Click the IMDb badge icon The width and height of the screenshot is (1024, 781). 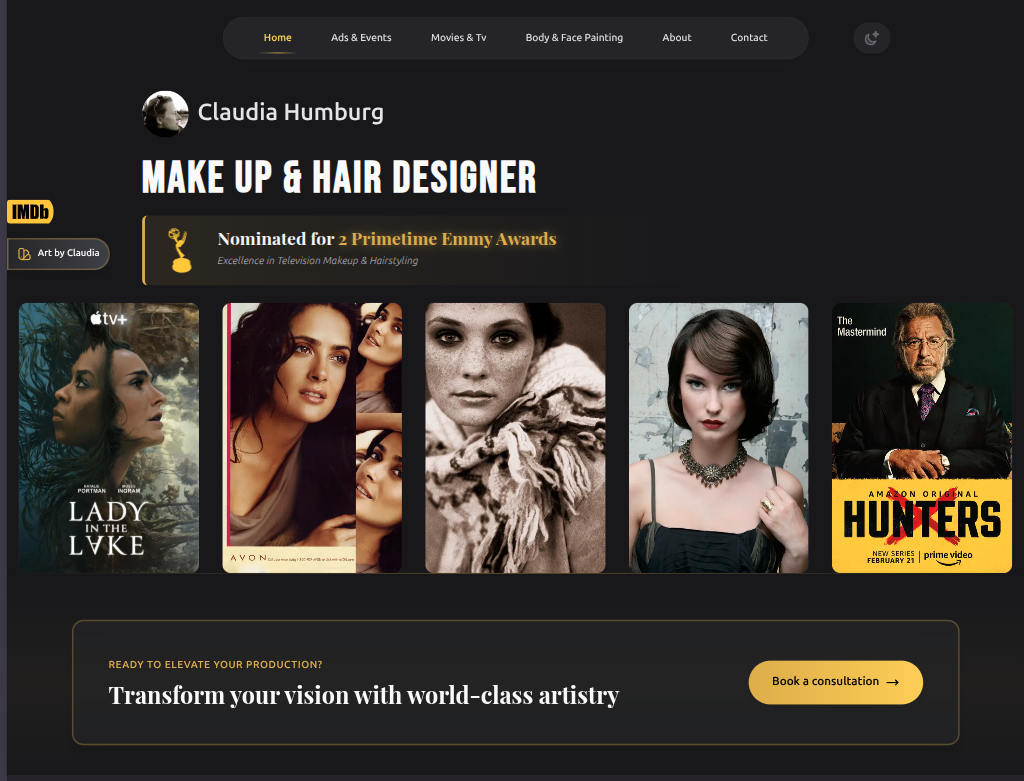[x=30, y=212]
